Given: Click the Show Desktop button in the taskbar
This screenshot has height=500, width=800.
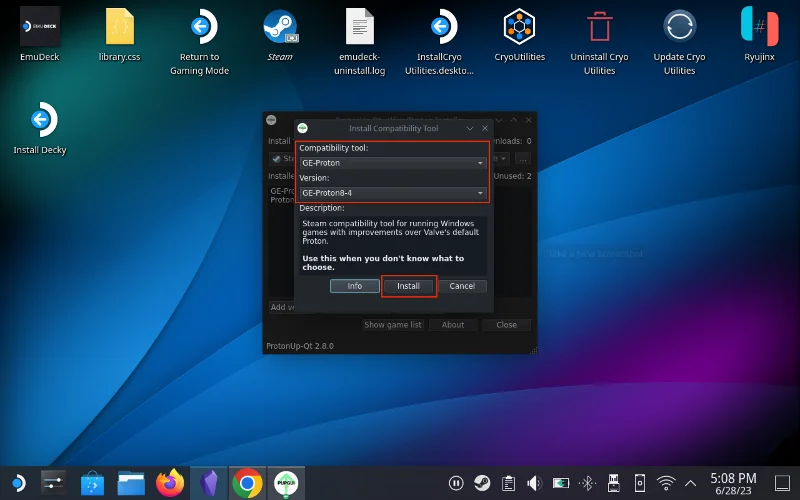Looking at the screenshot, I should coord(782,483).
